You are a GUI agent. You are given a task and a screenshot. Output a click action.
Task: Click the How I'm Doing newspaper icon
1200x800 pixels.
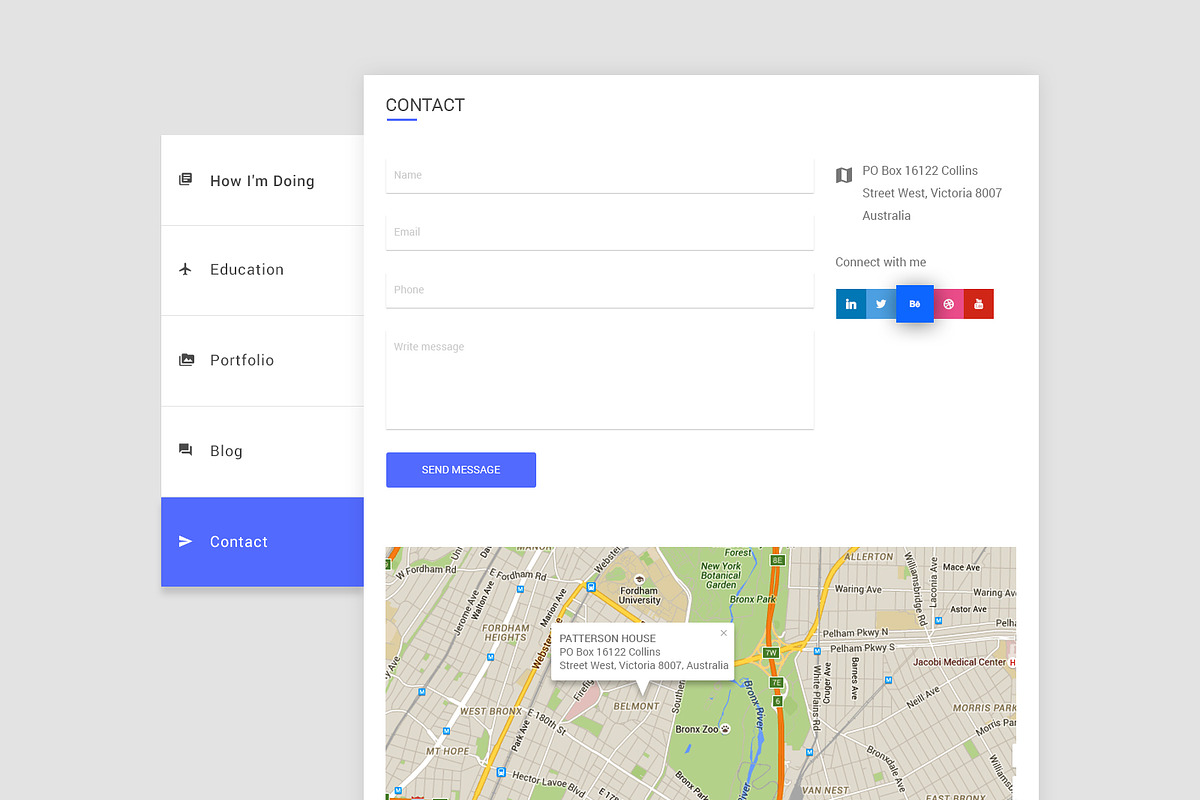[x=185, y=180]
